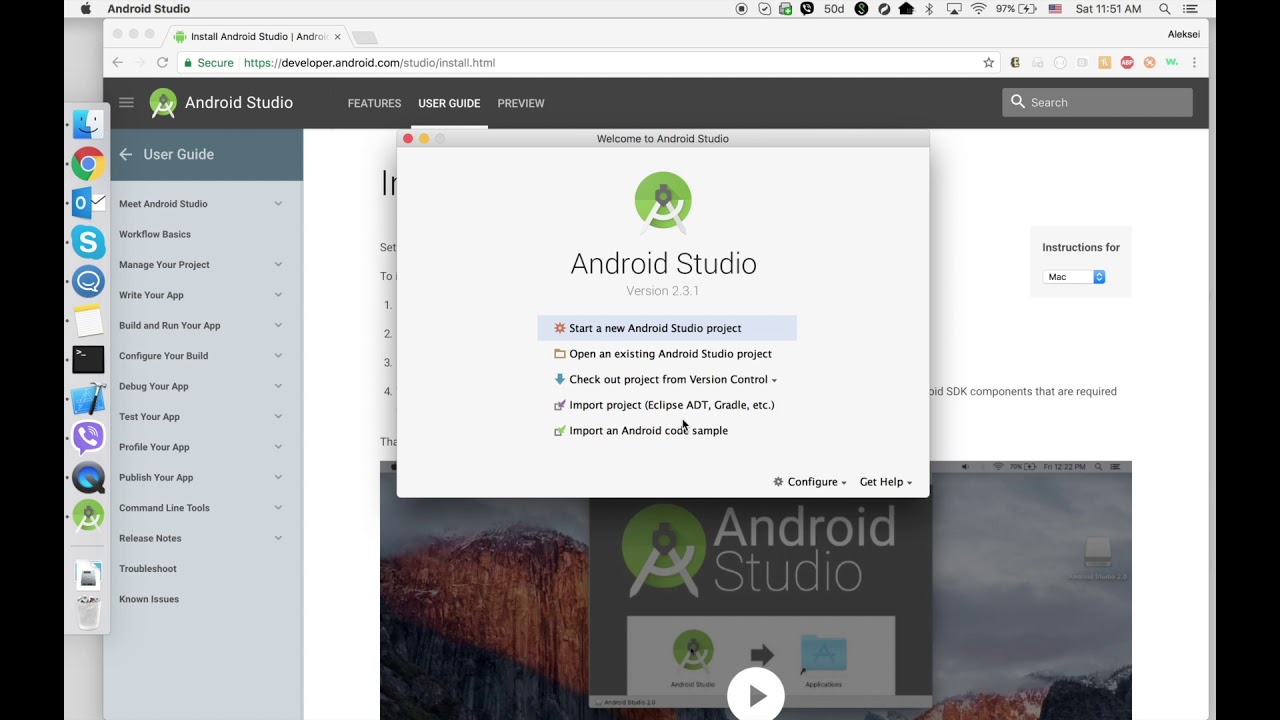Open the Instructions for Mac dropdown
This screenshot has height=720, width=1280.
(x=1075, y=277)
